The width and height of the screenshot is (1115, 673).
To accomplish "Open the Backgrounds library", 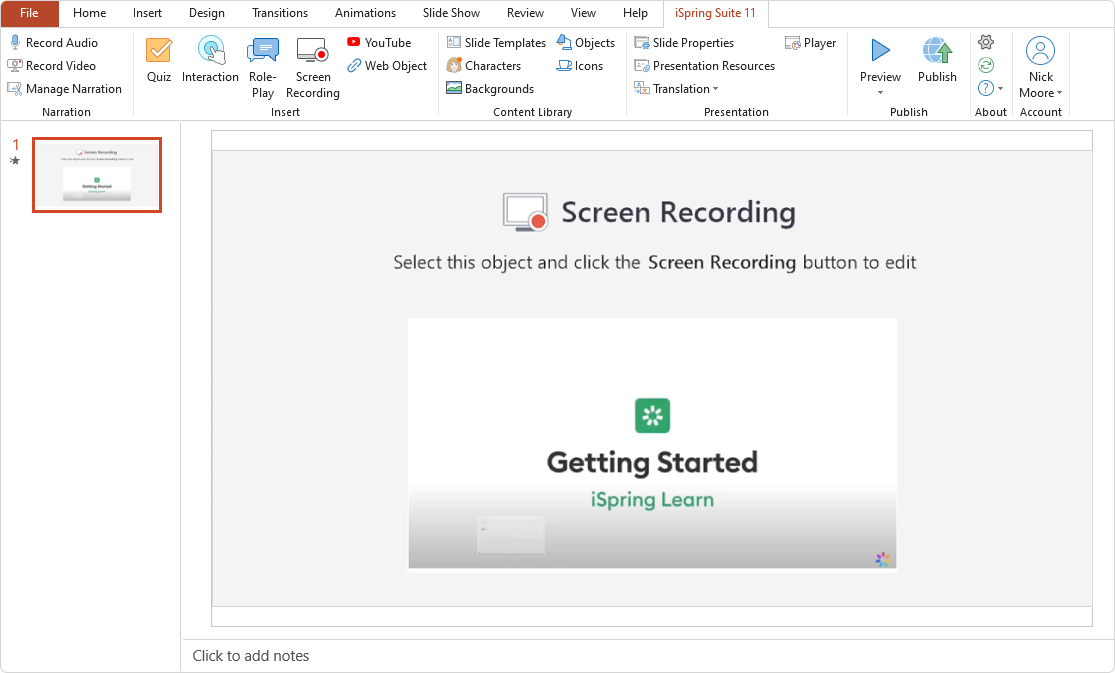I will pos(490,88).
